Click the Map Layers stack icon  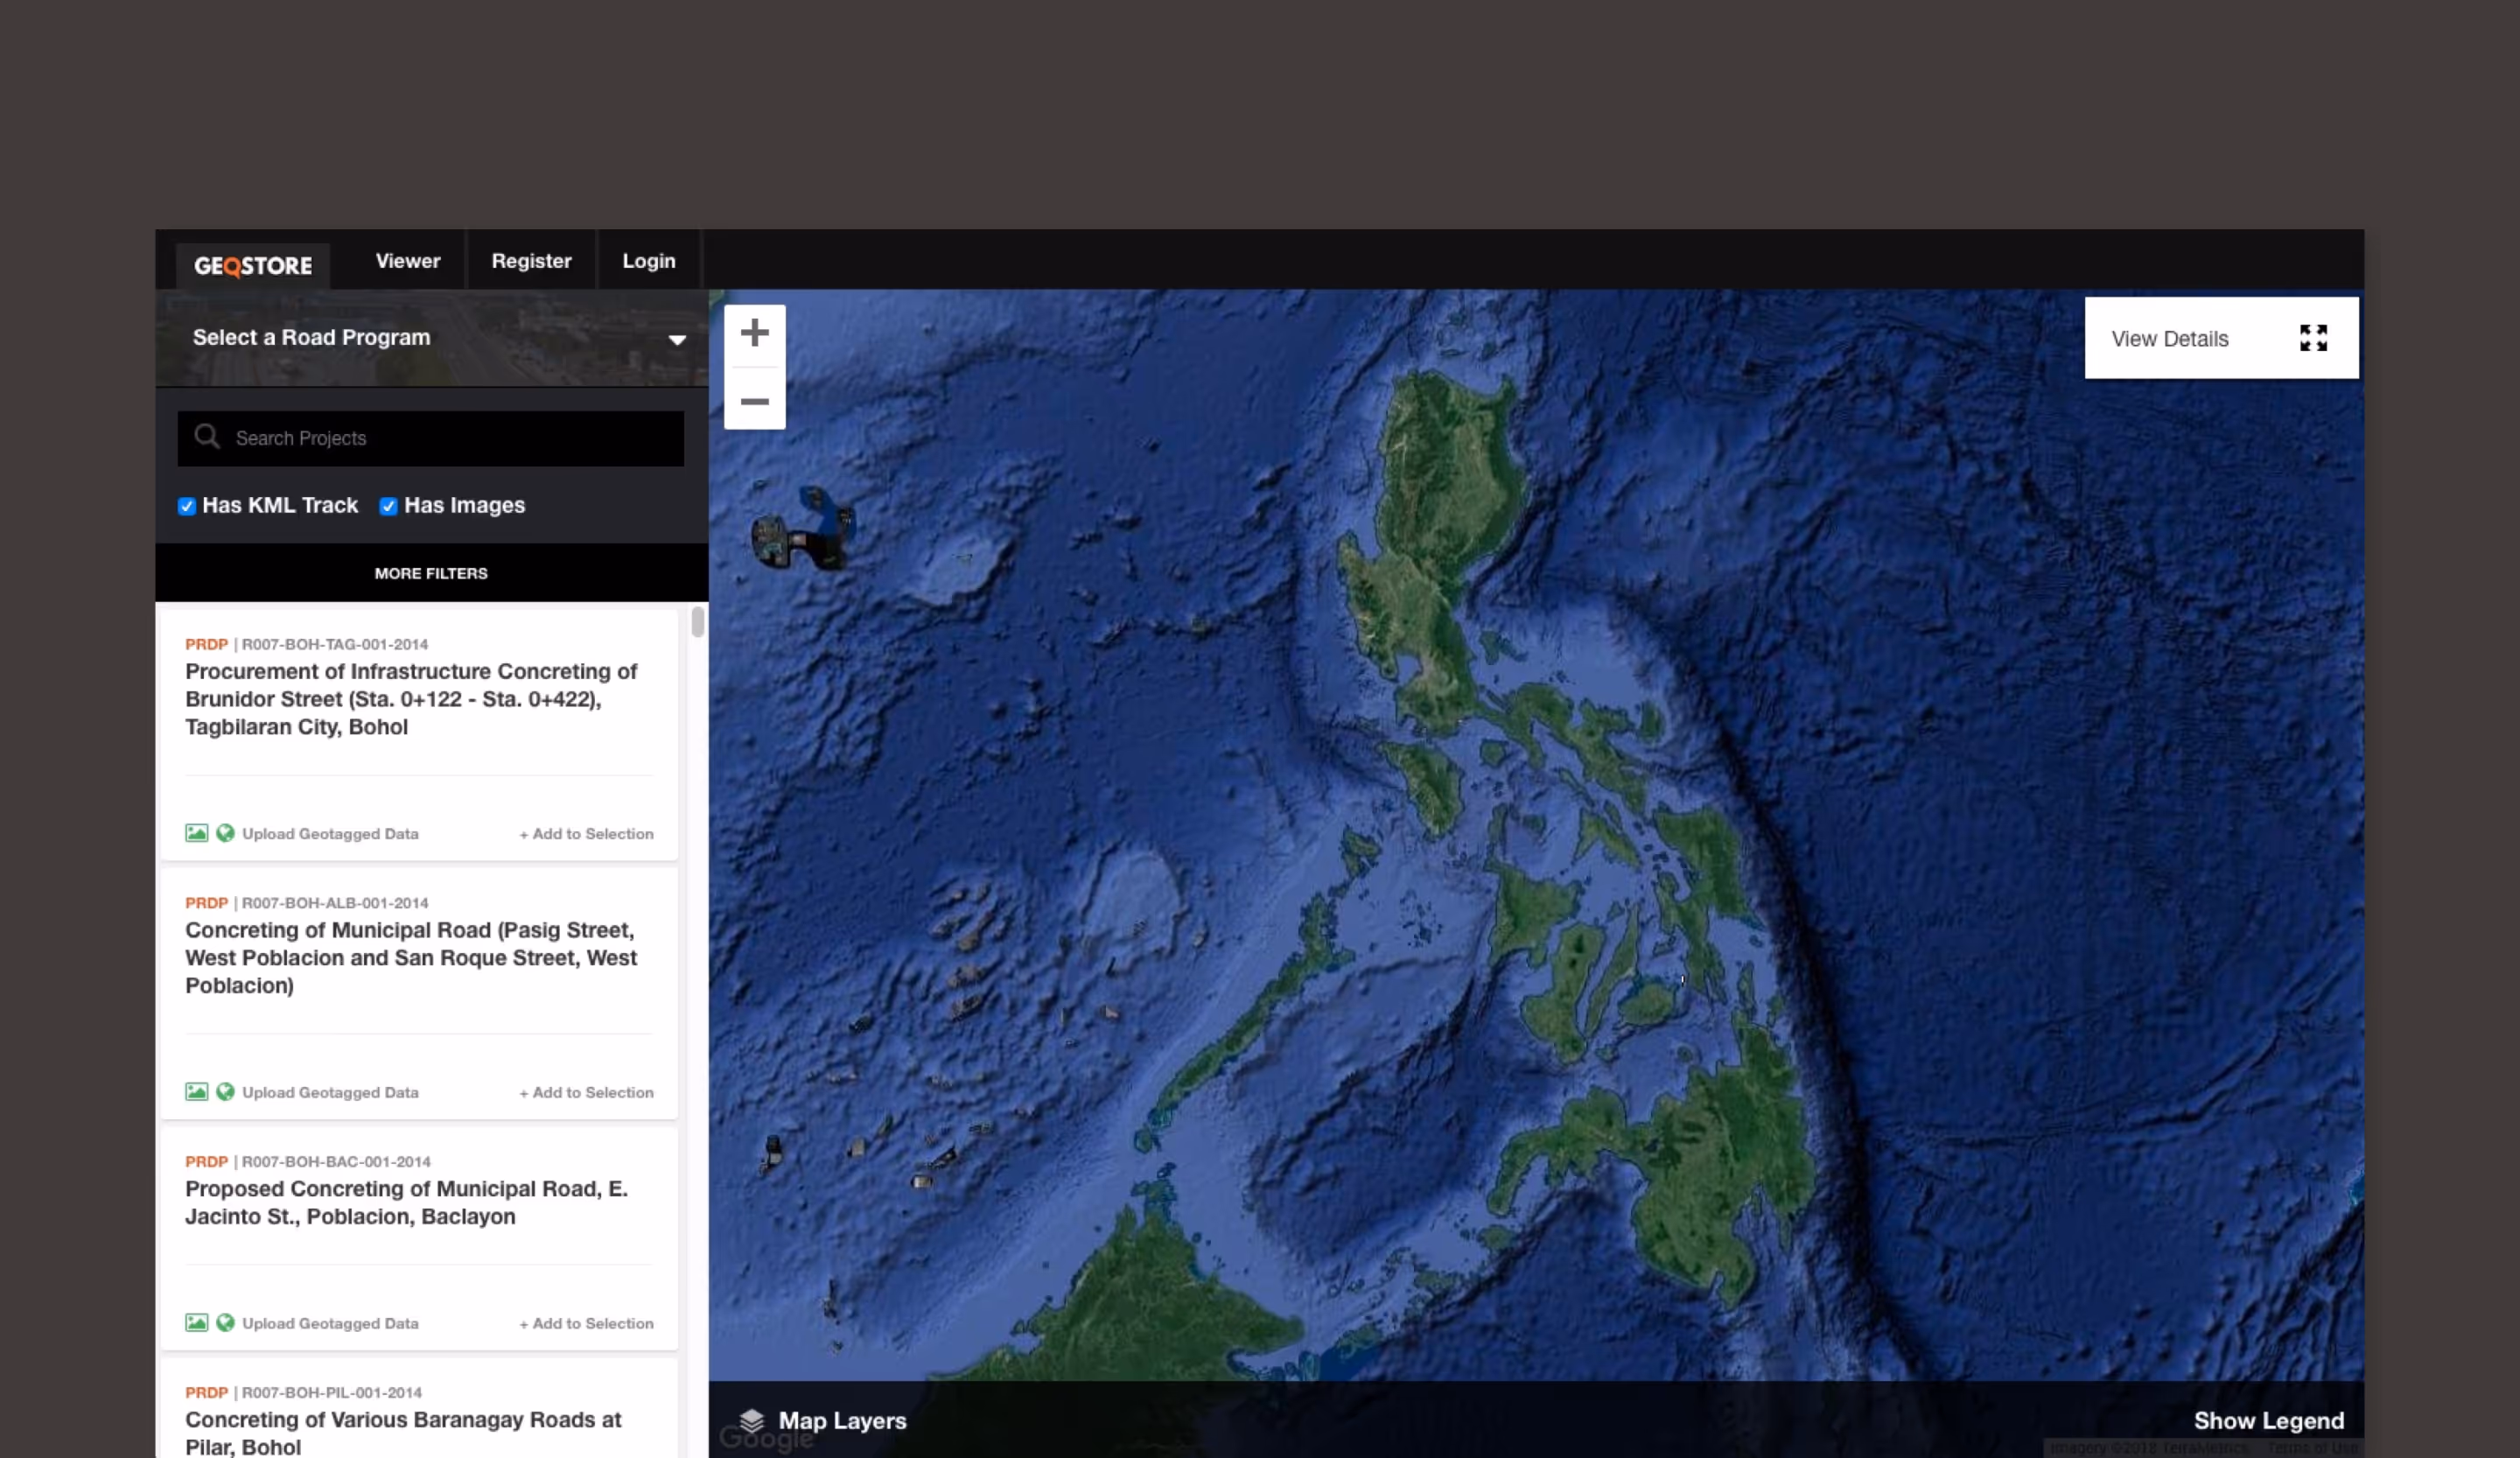(x=751, y=1420)
